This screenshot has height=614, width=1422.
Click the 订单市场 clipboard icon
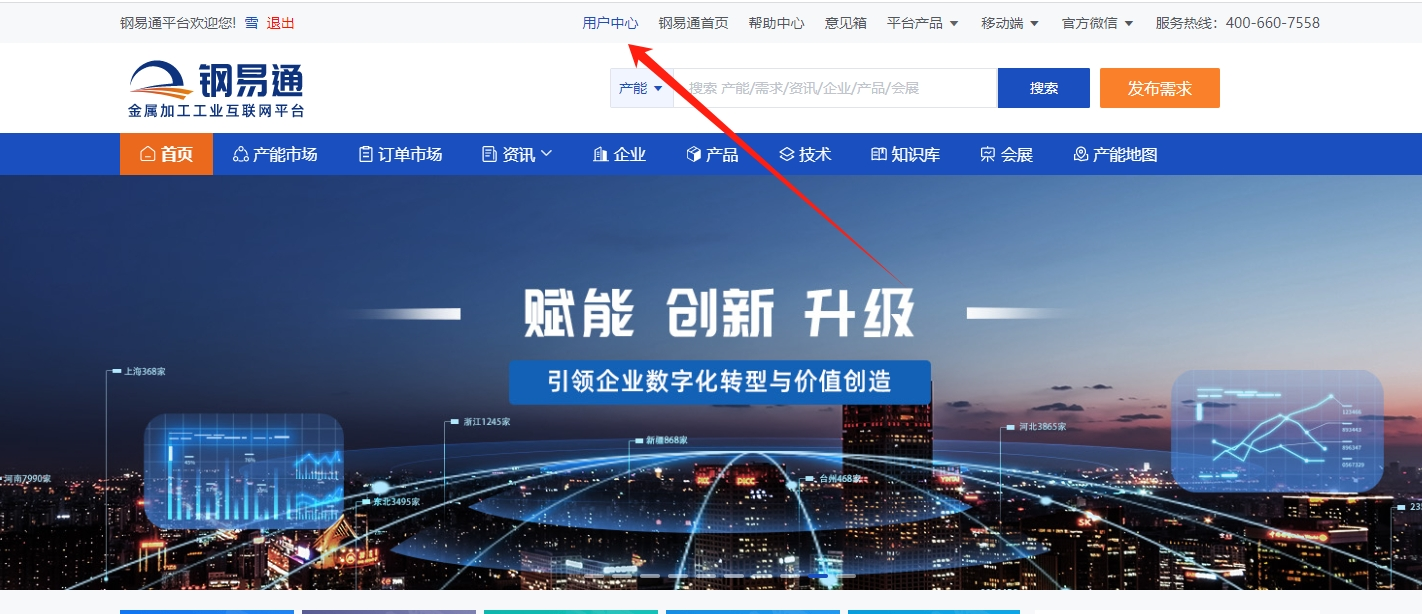click(366, 155)
